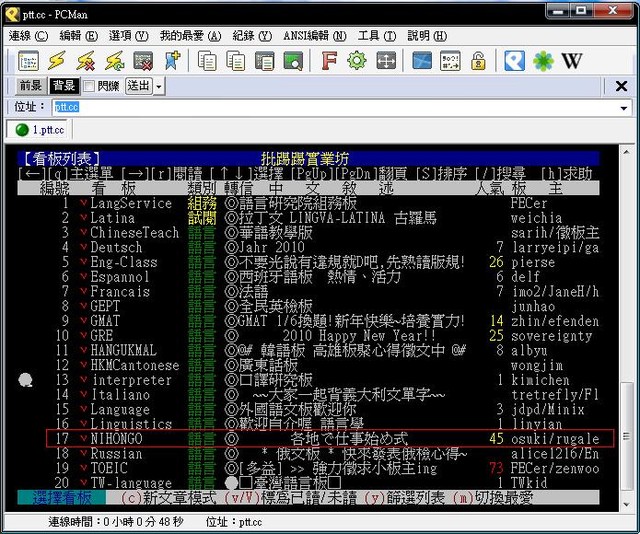Select the Francais board row
The width and height of the screenshot is (640, 534).
(x=308, y=291)
